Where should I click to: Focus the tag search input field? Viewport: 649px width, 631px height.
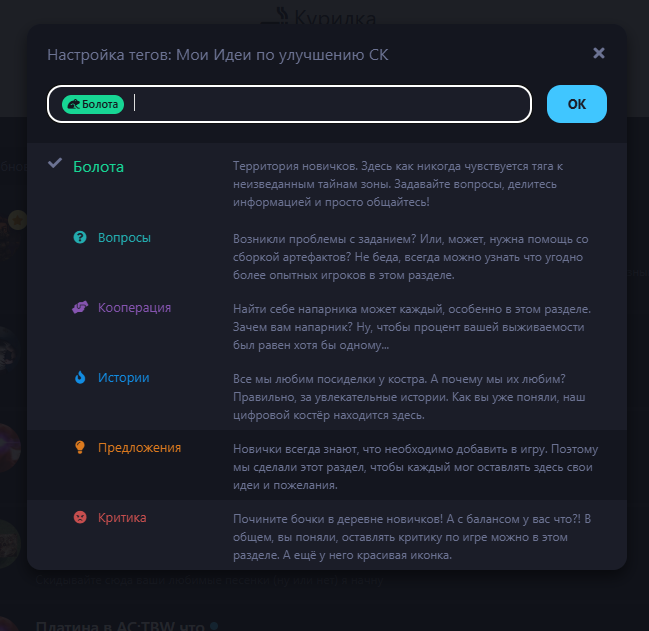click(x=289, y=104)
